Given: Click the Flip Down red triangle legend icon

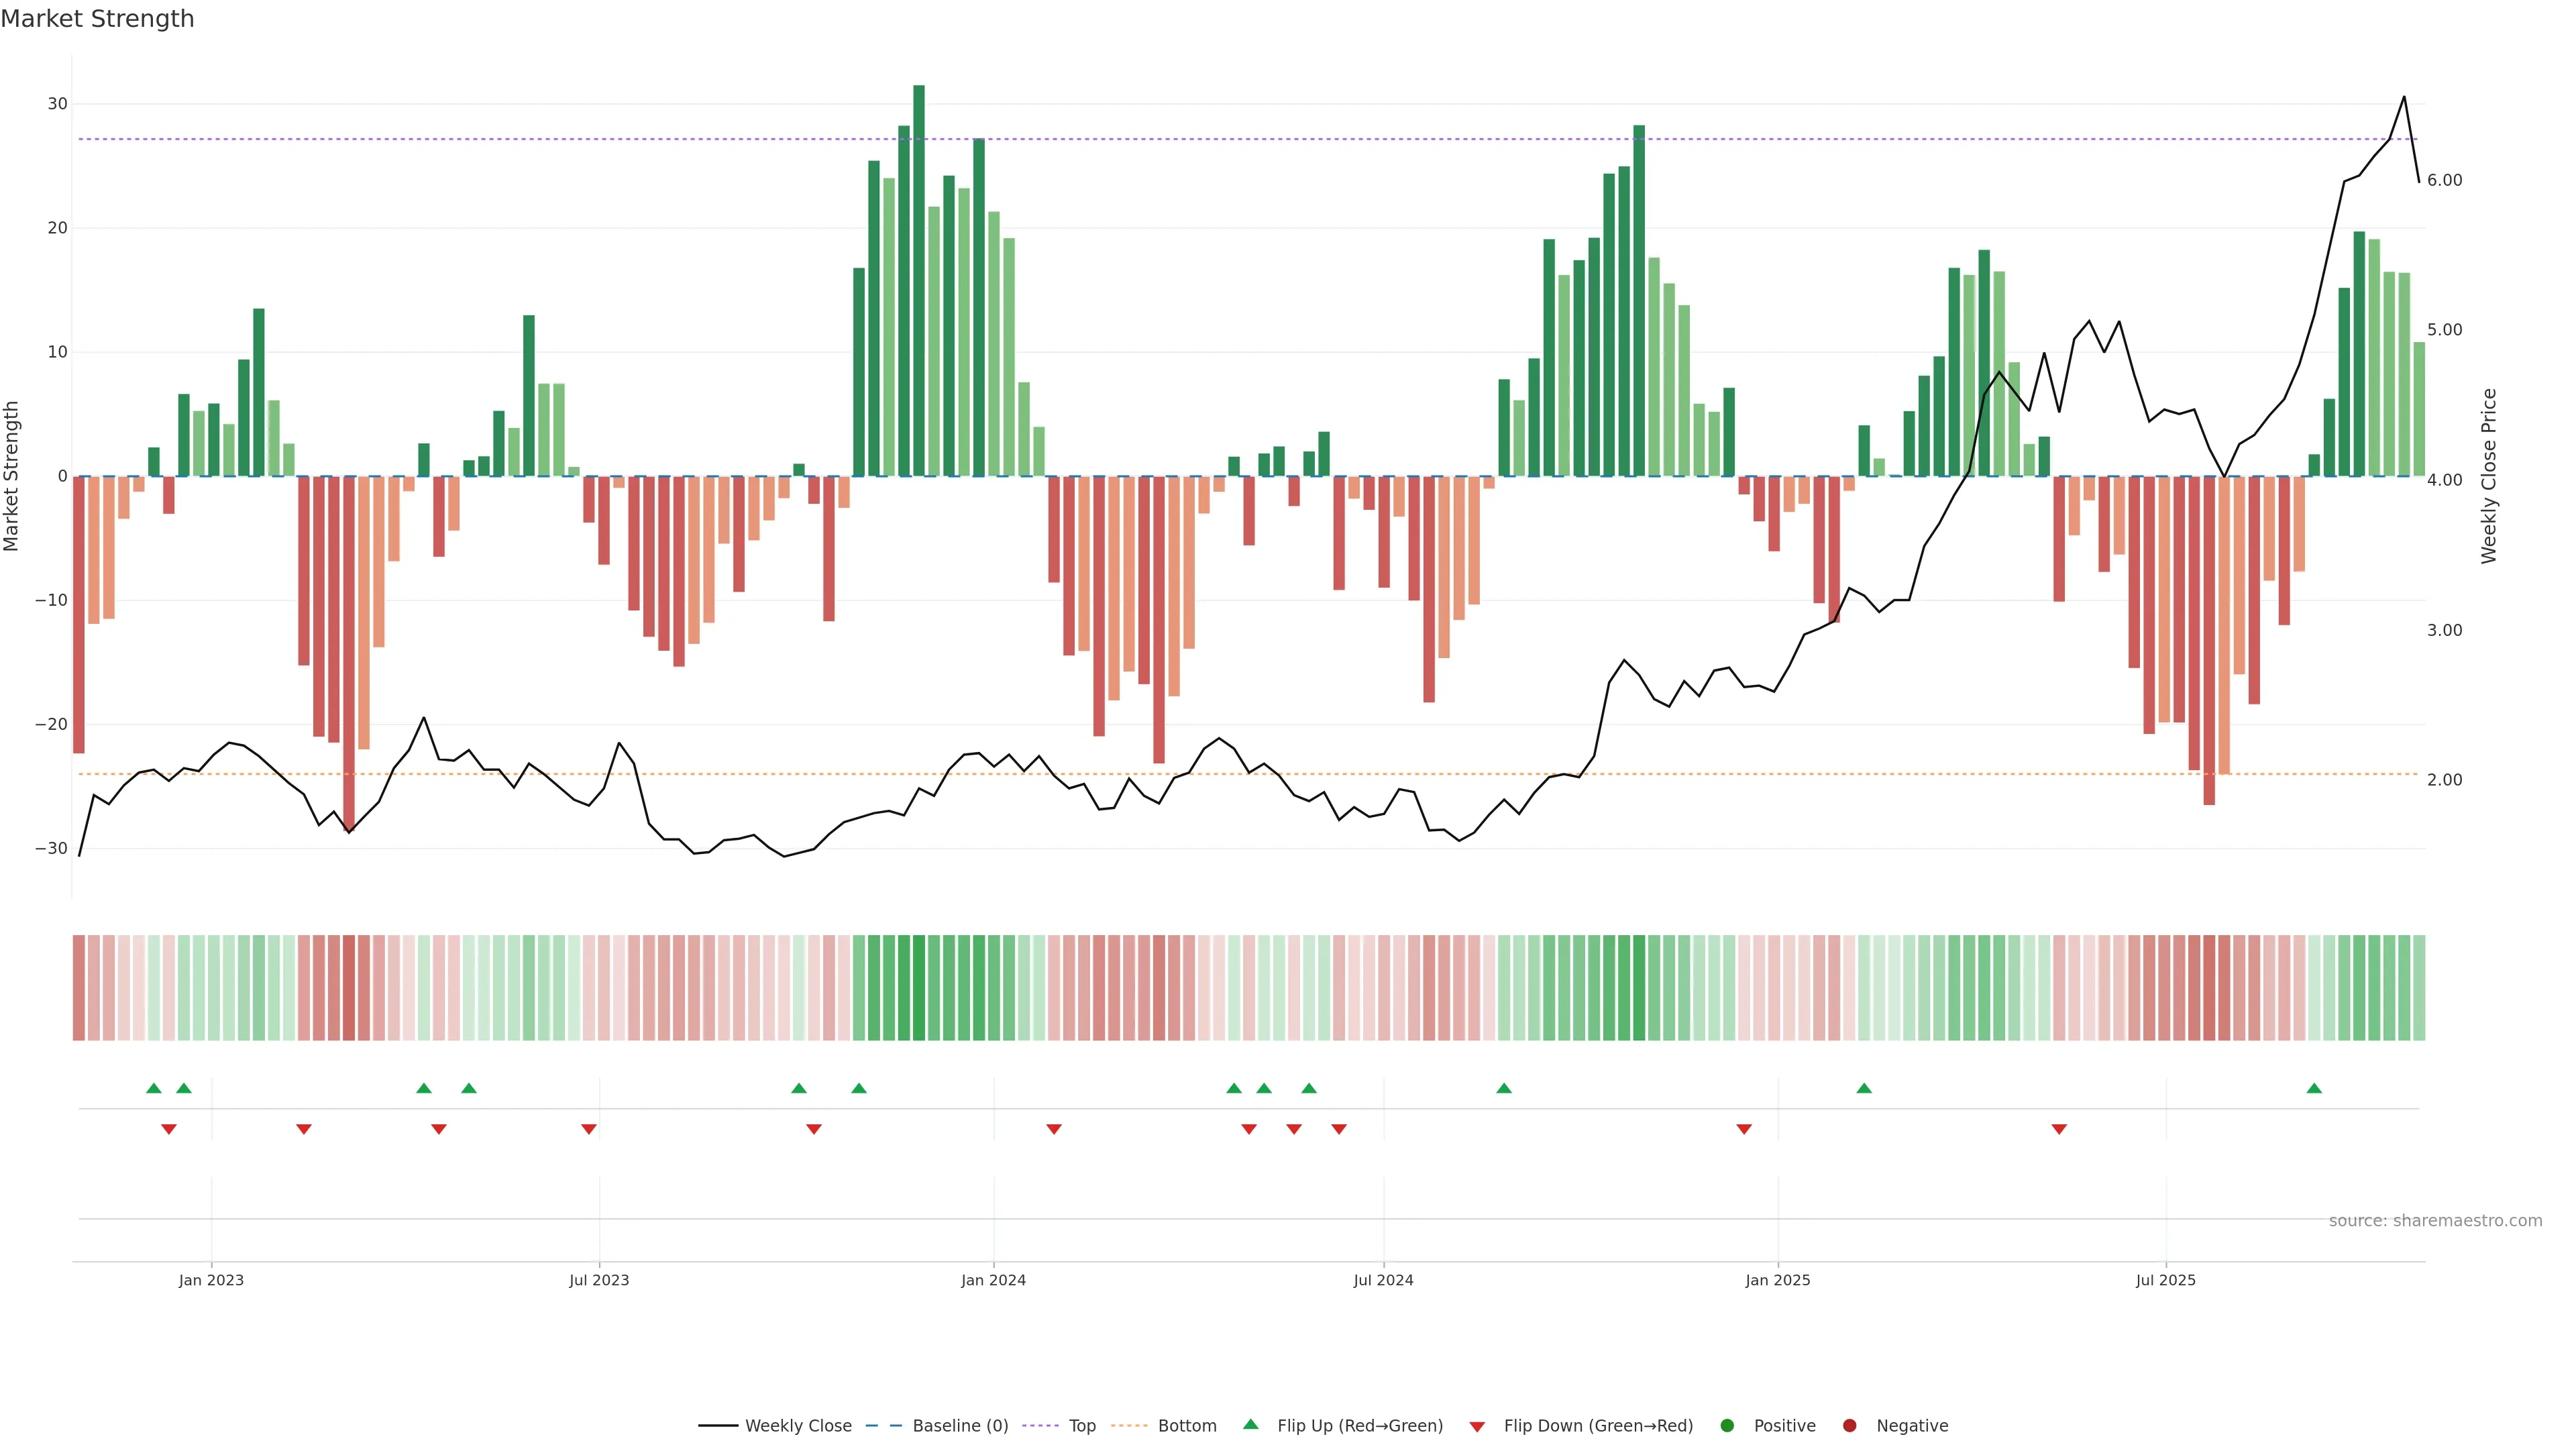Looking at the screenshot, I should [x=1477, y=1427].
